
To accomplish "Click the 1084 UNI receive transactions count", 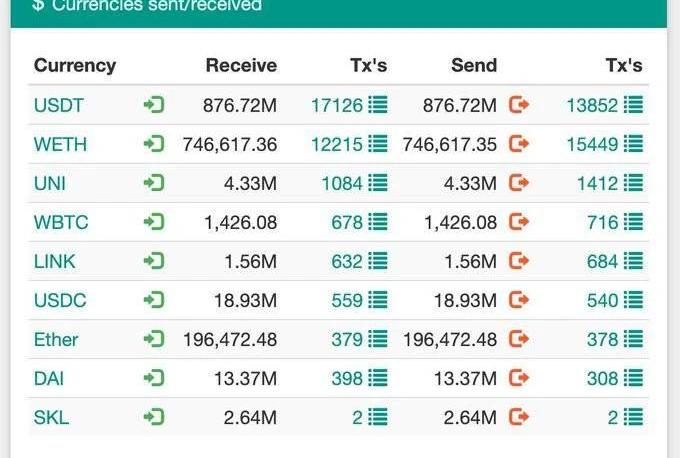I will point(341,183).
